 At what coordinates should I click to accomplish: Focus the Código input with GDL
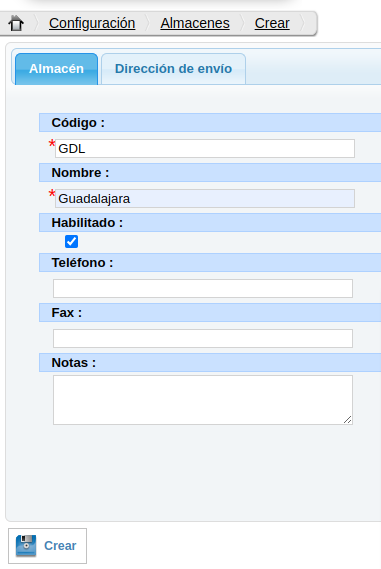(205, 148)
